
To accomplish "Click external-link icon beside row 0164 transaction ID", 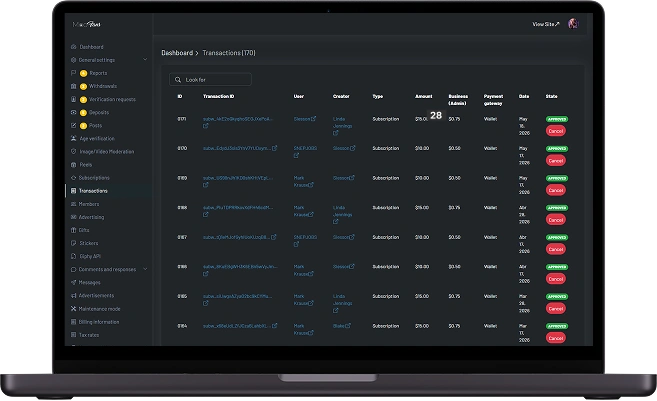I will [x=274, y=326].
